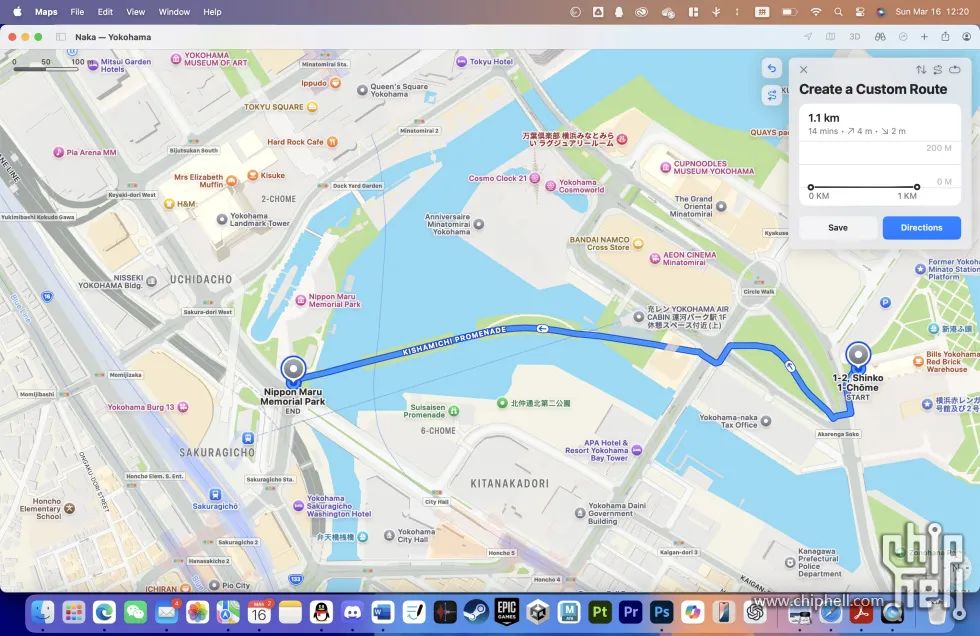
Task: Open the Window menu
Action: point(174,12)
